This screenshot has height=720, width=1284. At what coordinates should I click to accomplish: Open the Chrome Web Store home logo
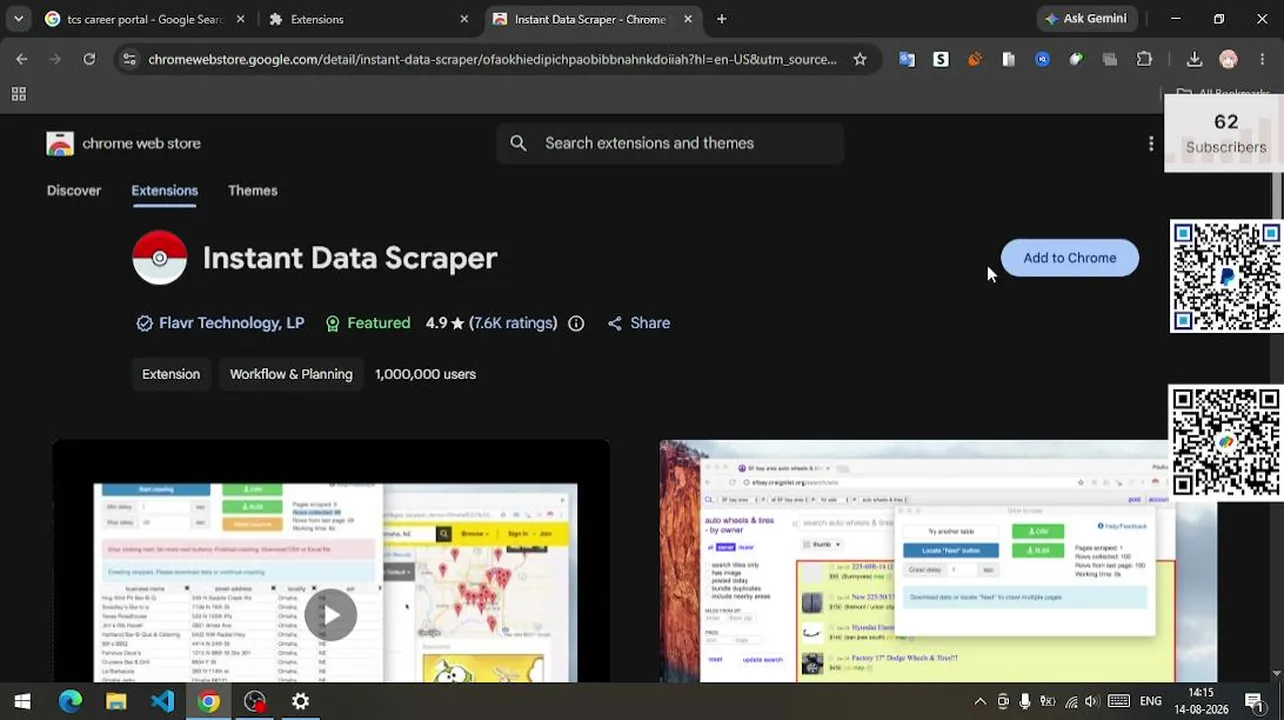[x=124, y=143]
